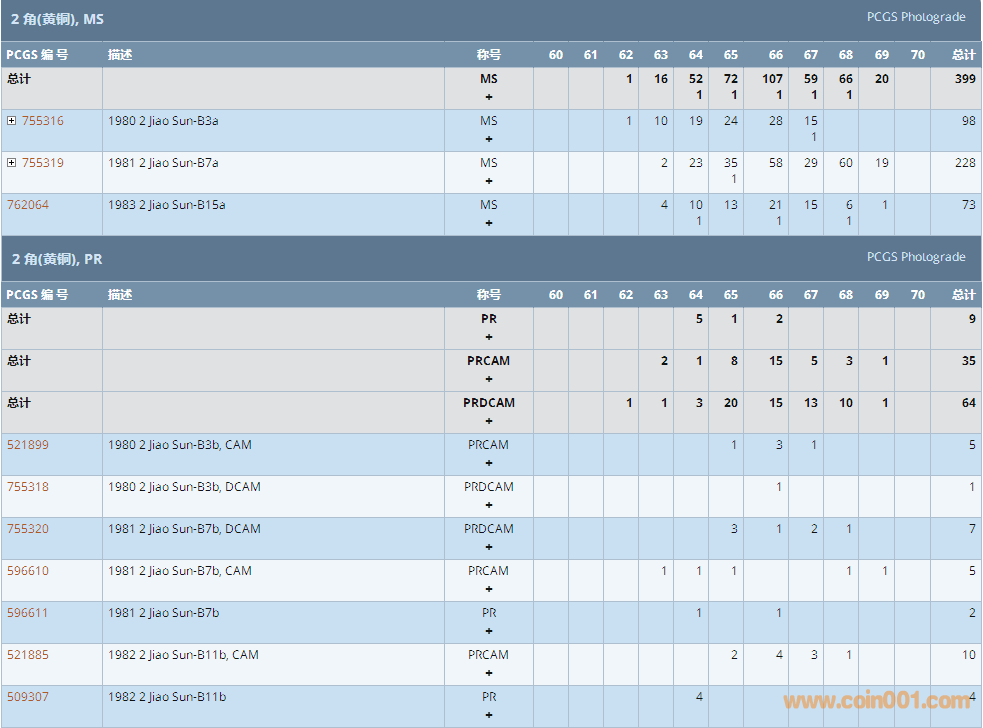Click plus sign under MS for 1983 Sun-B15a

tap(489, 223)
